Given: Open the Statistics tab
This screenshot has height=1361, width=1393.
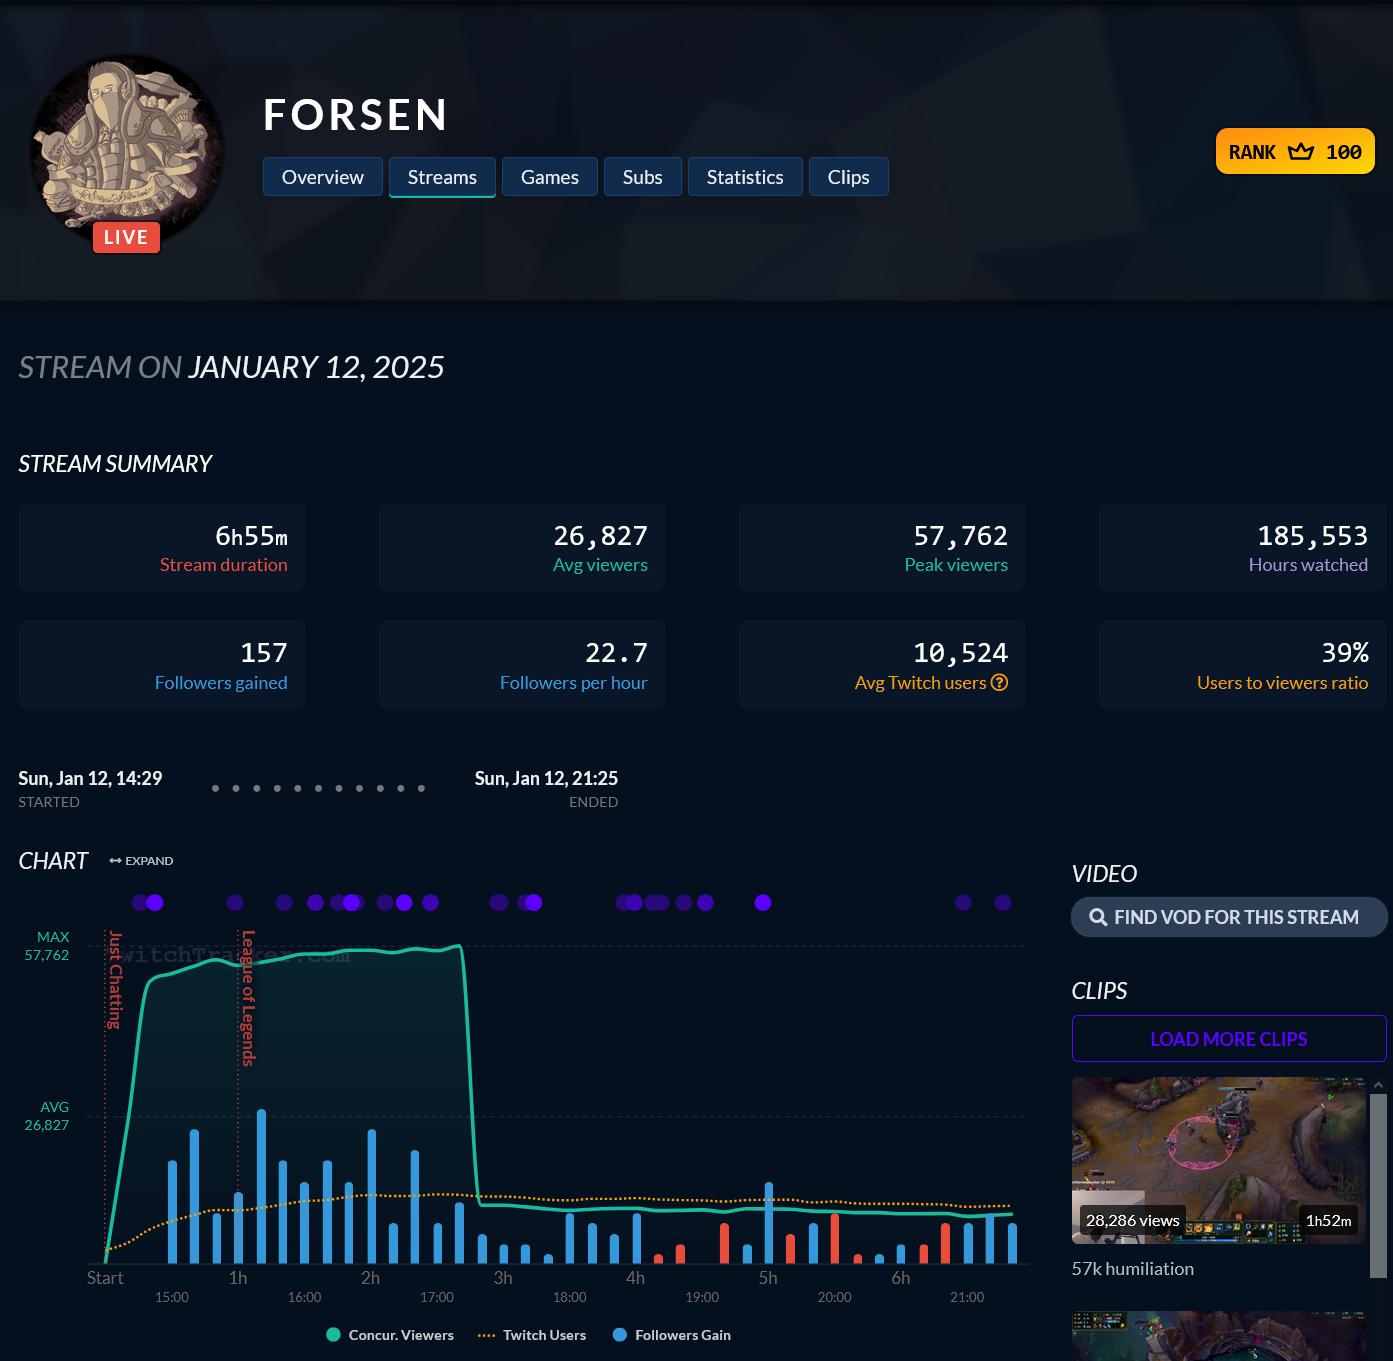Looking at the screenshot, I should tap(745, 177).
